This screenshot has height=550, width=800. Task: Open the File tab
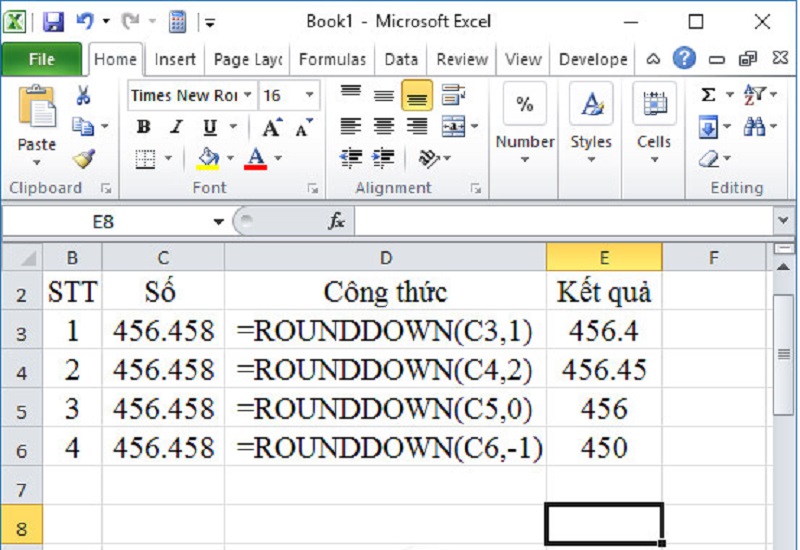pyautogui.click(x=41, y=59)
